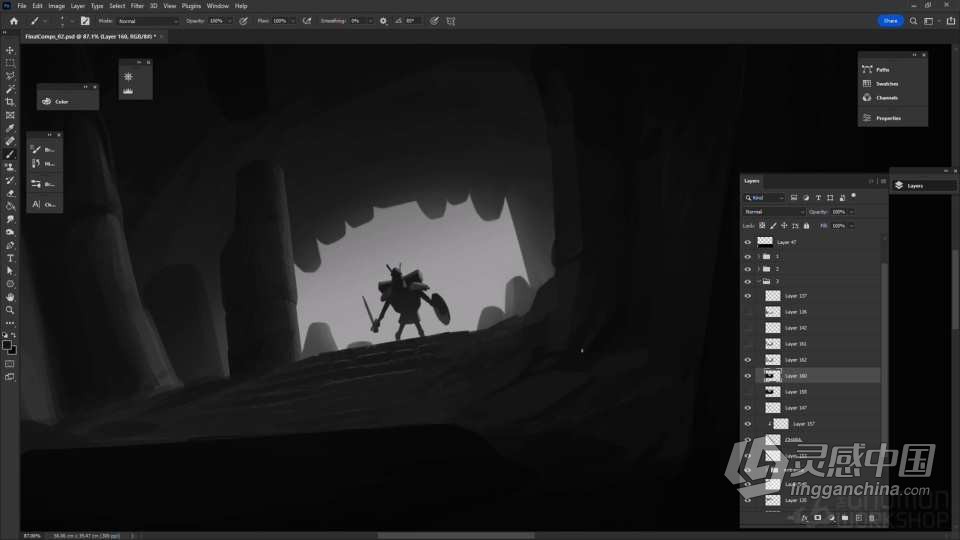Open the layer filter Kind dropdown
This screenshot has height=540, width=960.
[x=764, y=198]
